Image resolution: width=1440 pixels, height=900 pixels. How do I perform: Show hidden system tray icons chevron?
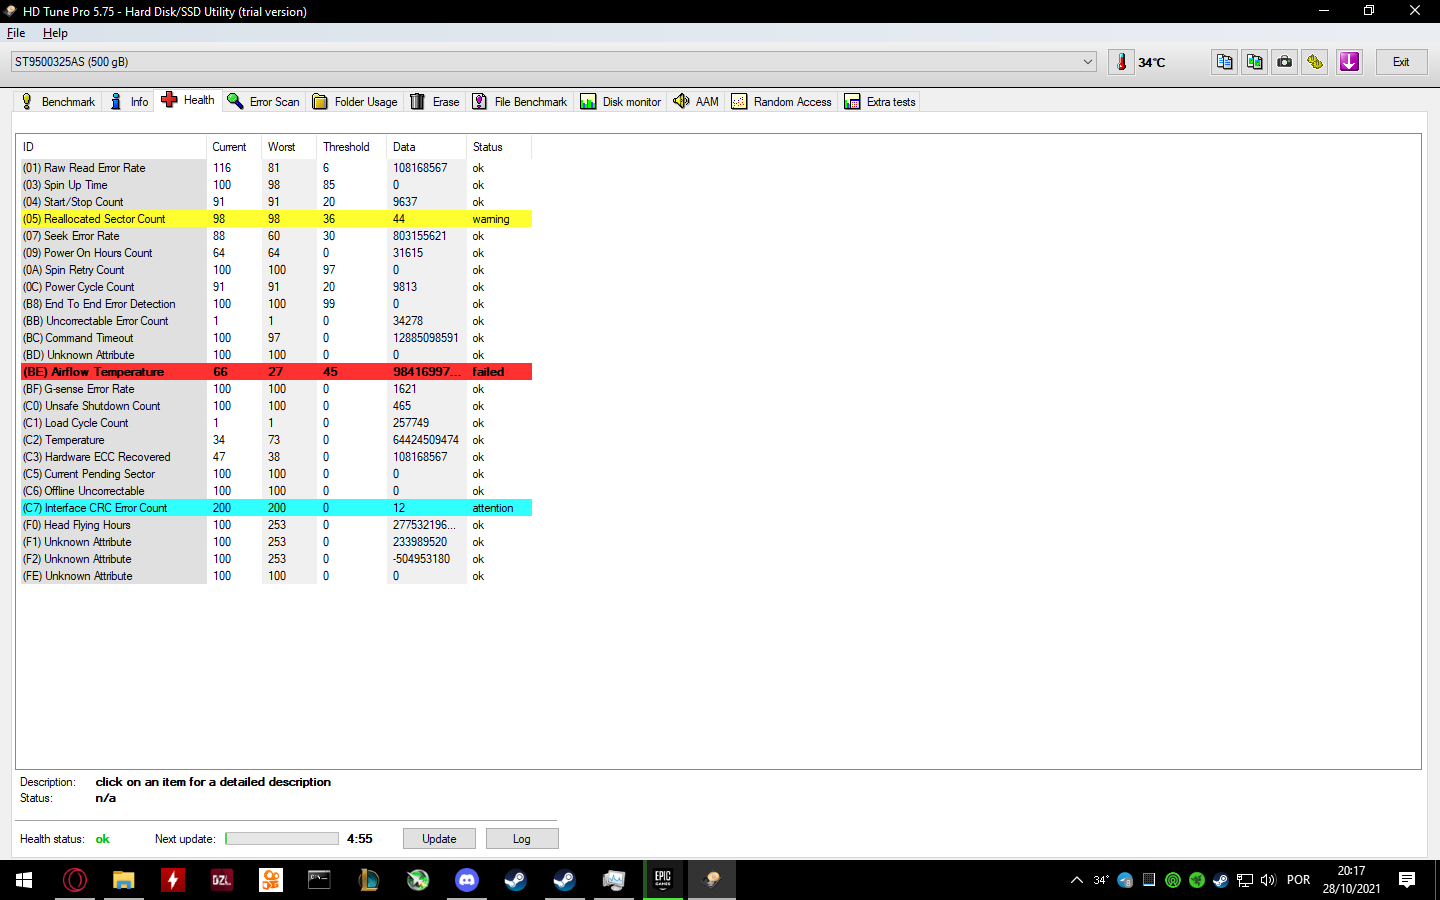1077,880
